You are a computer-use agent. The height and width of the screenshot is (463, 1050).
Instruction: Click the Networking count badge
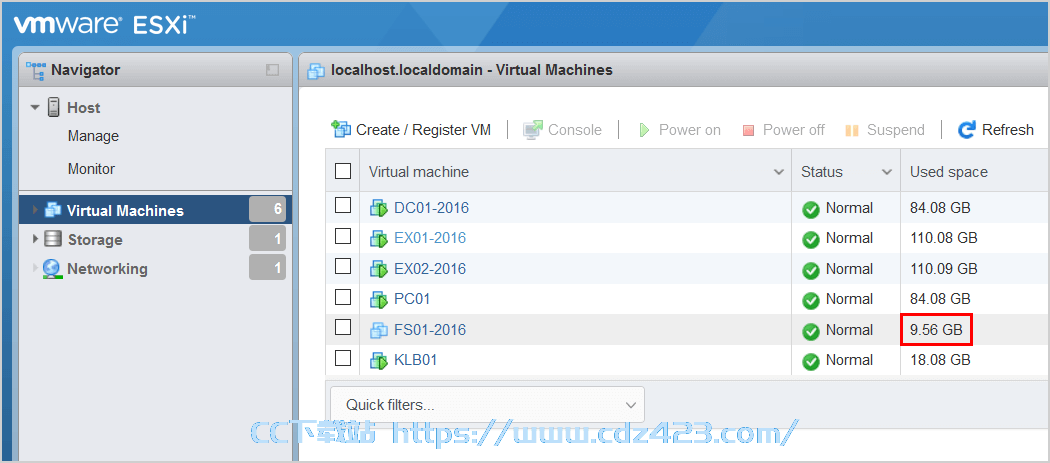268,267
